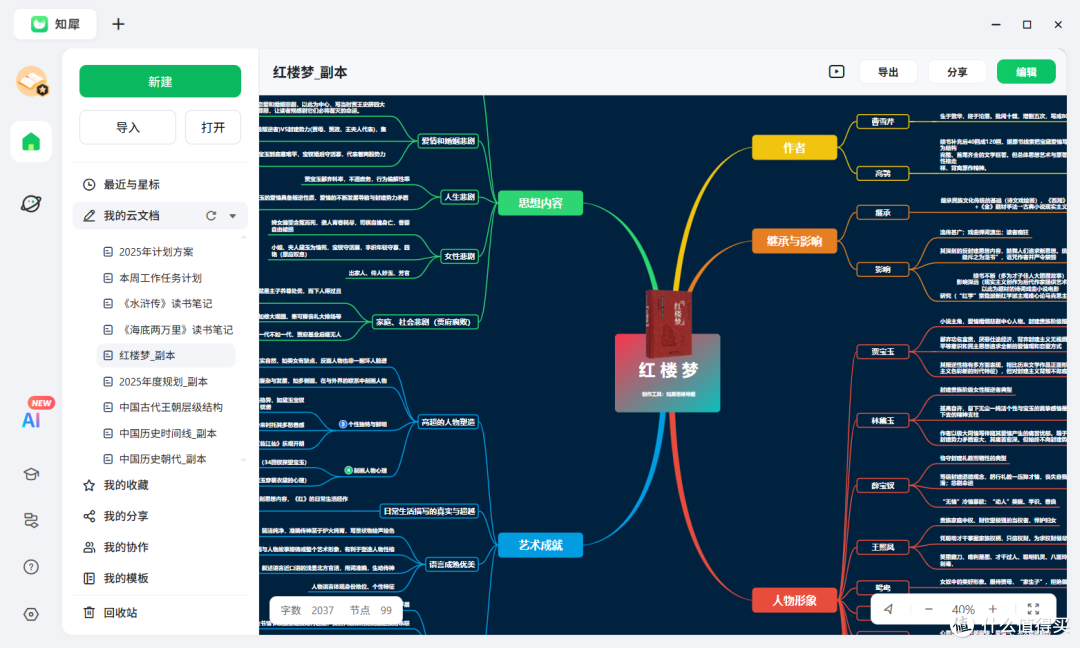1080x648 pixels.
Task: Open document 中国历史朝代_副本
Action: pyautogui.click(x=166, y=459)
